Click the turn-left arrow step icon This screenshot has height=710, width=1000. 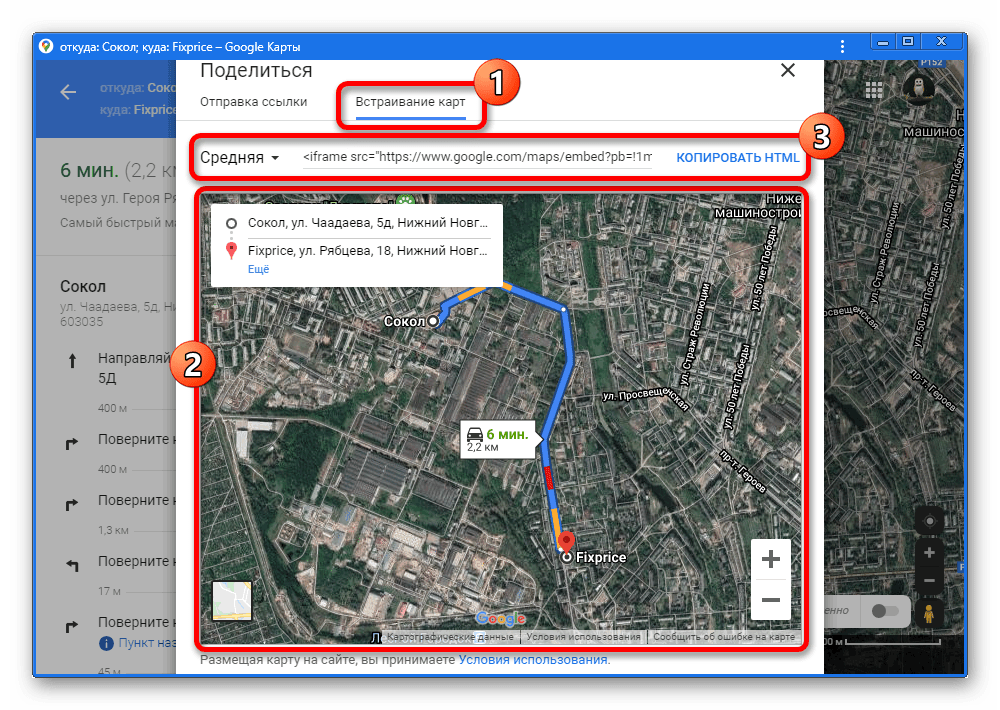72,565
